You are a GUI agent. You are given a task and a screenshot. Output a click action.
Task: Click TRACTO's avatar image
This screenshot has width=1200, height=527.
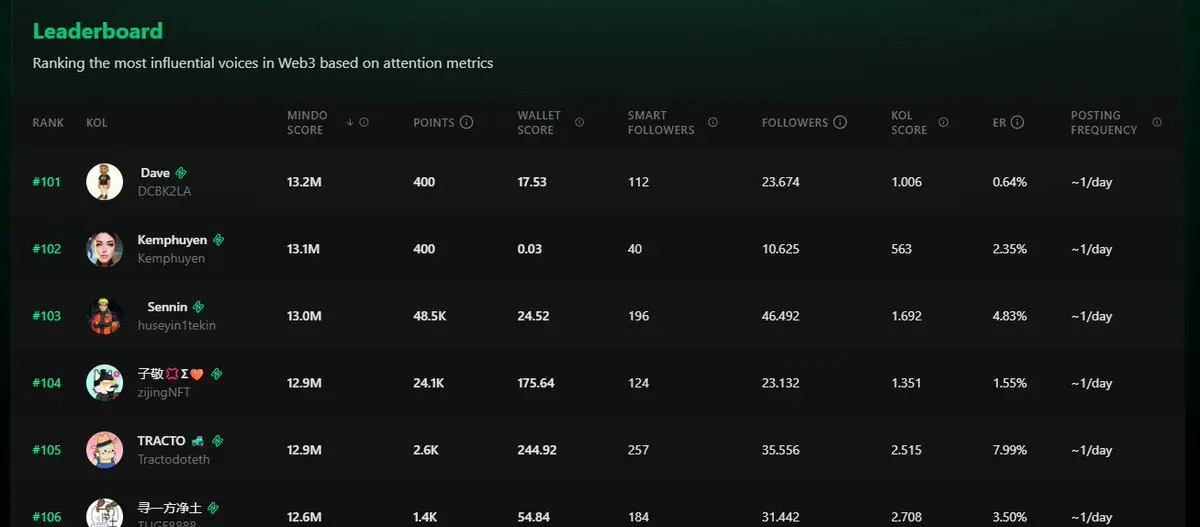tap(104, 450)
